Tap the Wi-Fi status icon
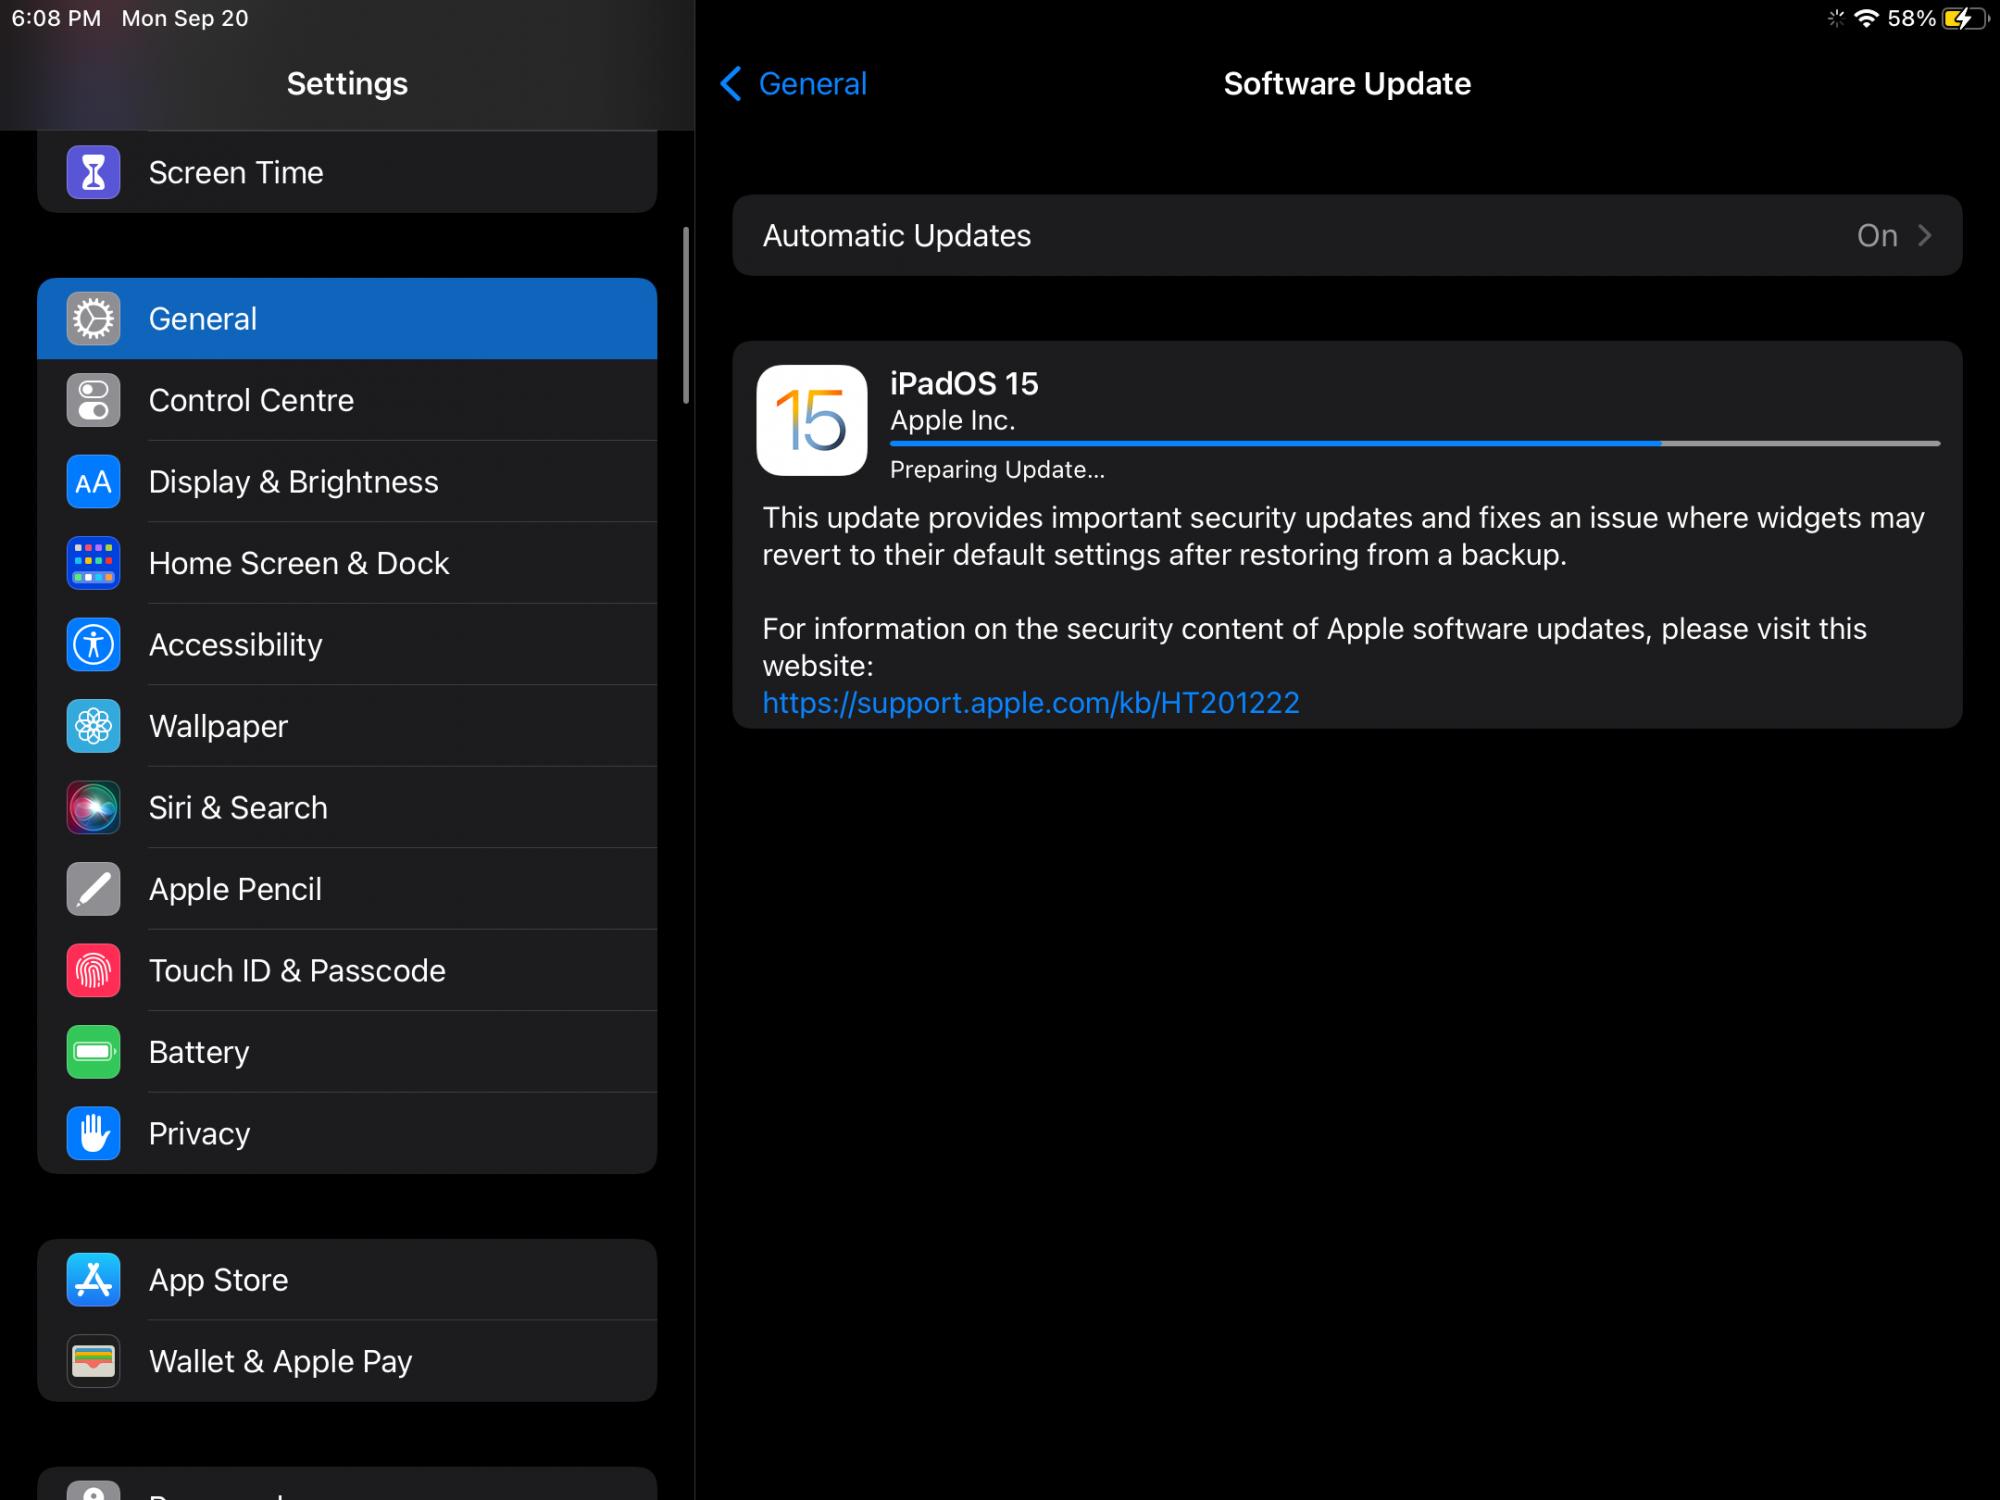The height and width of the screenshot is (1500, 2000). [x=1866, y=18]
